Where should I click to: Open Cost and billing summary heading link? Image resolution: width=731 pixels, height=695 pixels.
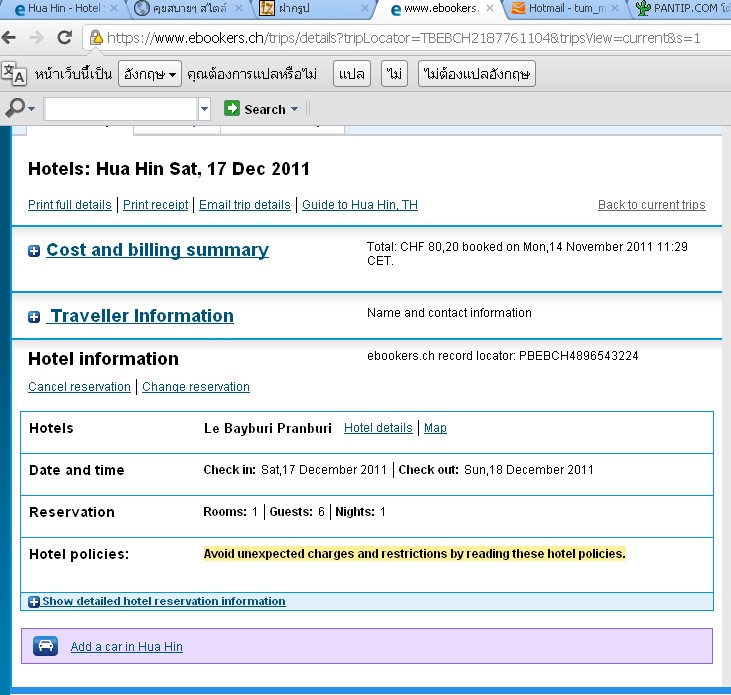pos(158,250)
